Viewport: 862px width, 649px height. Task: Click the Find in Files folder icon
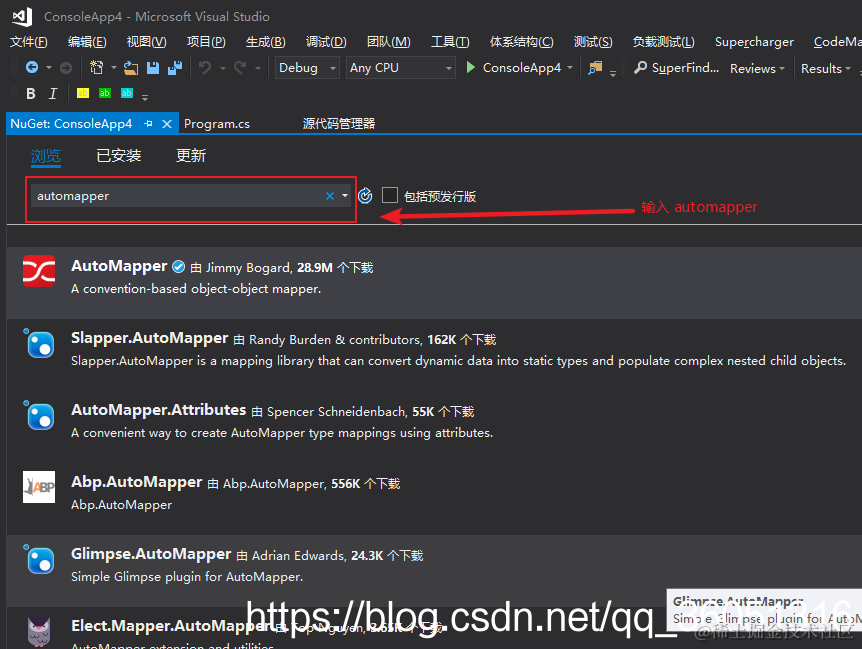pos(595,68)
